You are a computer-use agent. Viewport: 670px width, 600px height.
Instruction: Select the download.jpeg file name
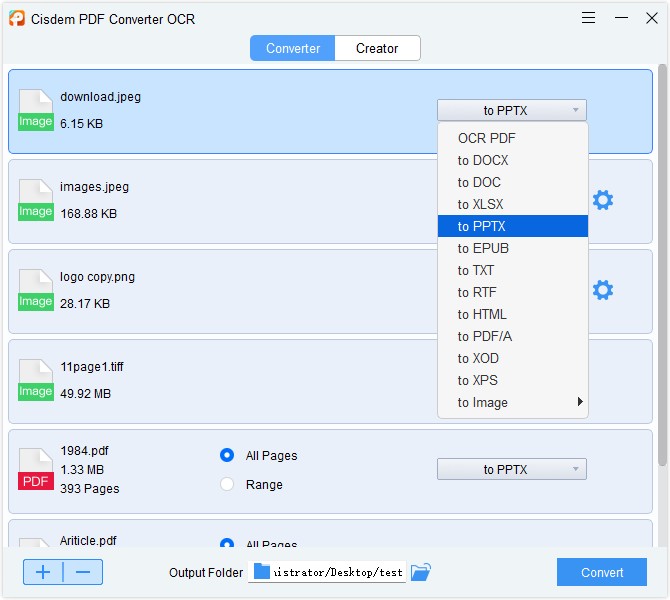coord(100,97)
